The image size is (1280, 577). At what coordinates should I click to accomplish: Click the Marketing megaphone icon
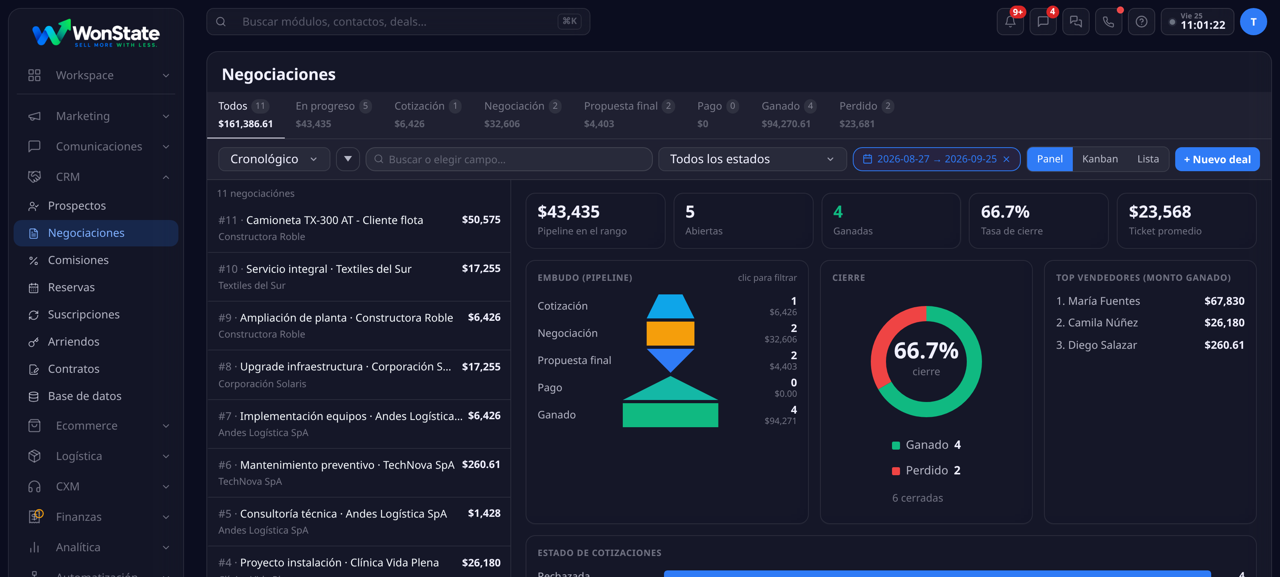click(34, 116)
